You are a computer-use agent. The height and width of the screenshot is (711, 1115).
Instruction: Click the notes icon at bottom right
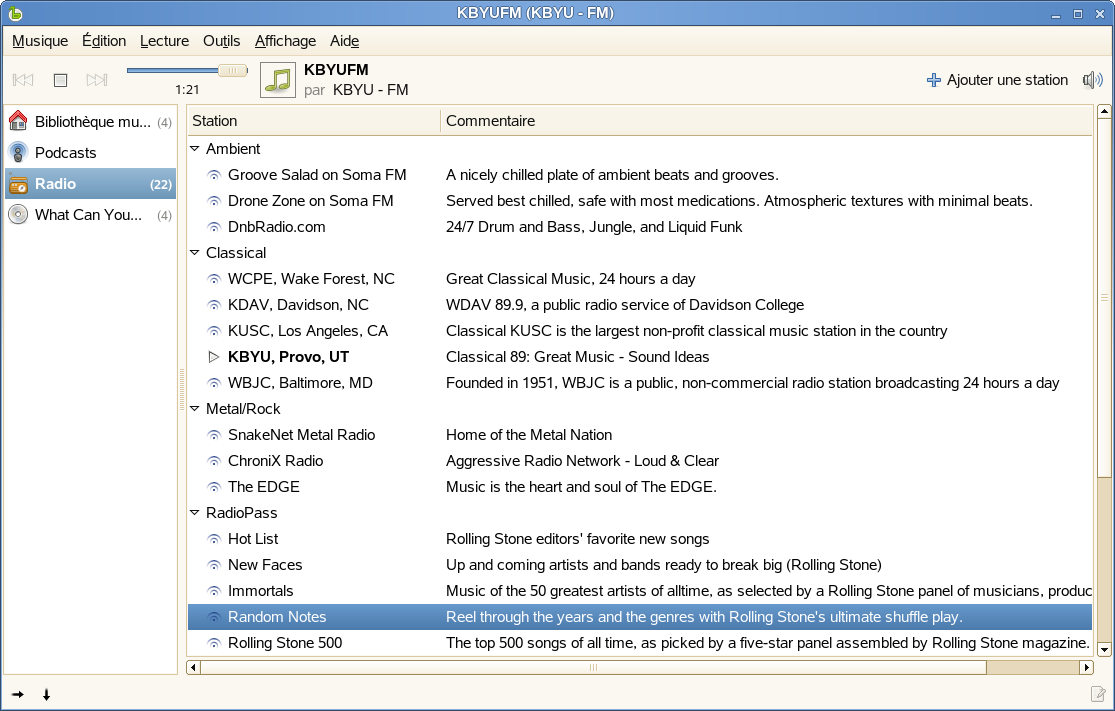[x=1099, y=694]
